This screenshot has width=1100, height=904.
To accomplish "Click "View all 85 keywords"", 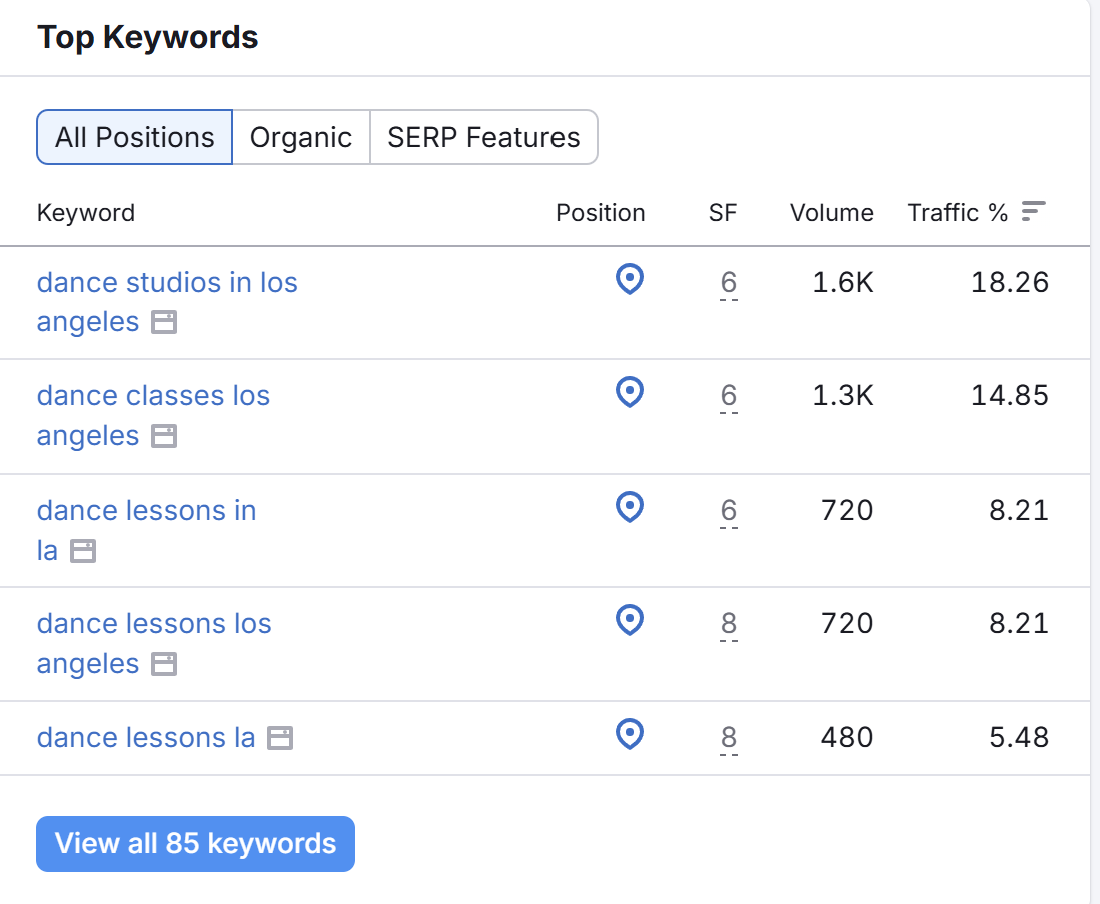I will pos(195,843).
